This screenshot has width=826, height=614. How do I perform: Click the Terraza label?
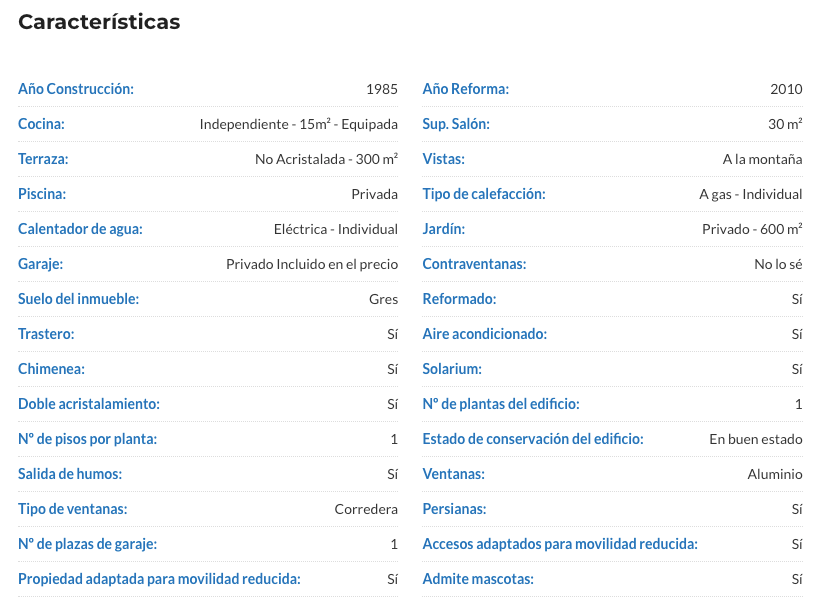43,159
